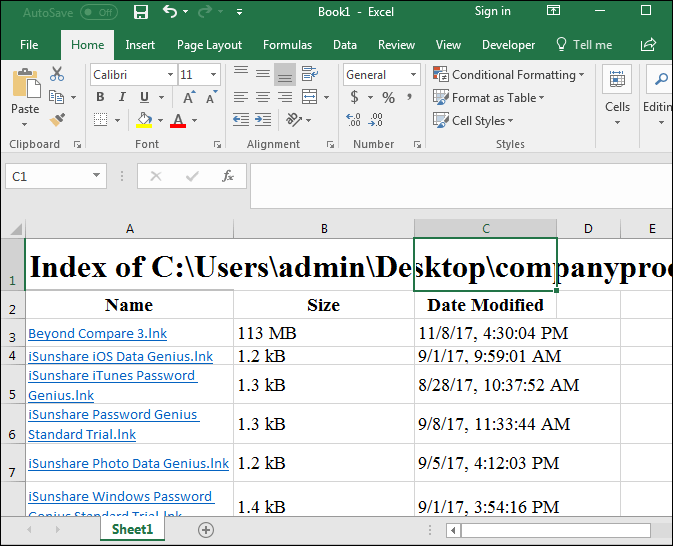The image size is (673, 546).
Task: Toggle Italic formatting
Action: click(x=122, y=97)
